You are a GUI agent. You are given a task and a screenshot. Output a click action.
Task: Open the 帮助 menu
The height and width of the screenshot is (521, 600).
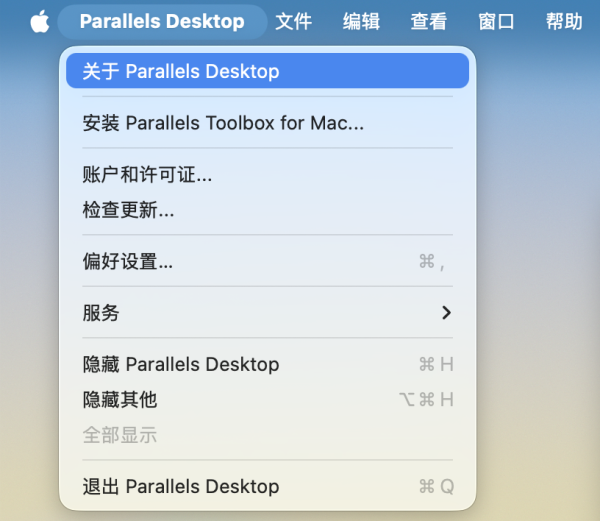point(564,21)
